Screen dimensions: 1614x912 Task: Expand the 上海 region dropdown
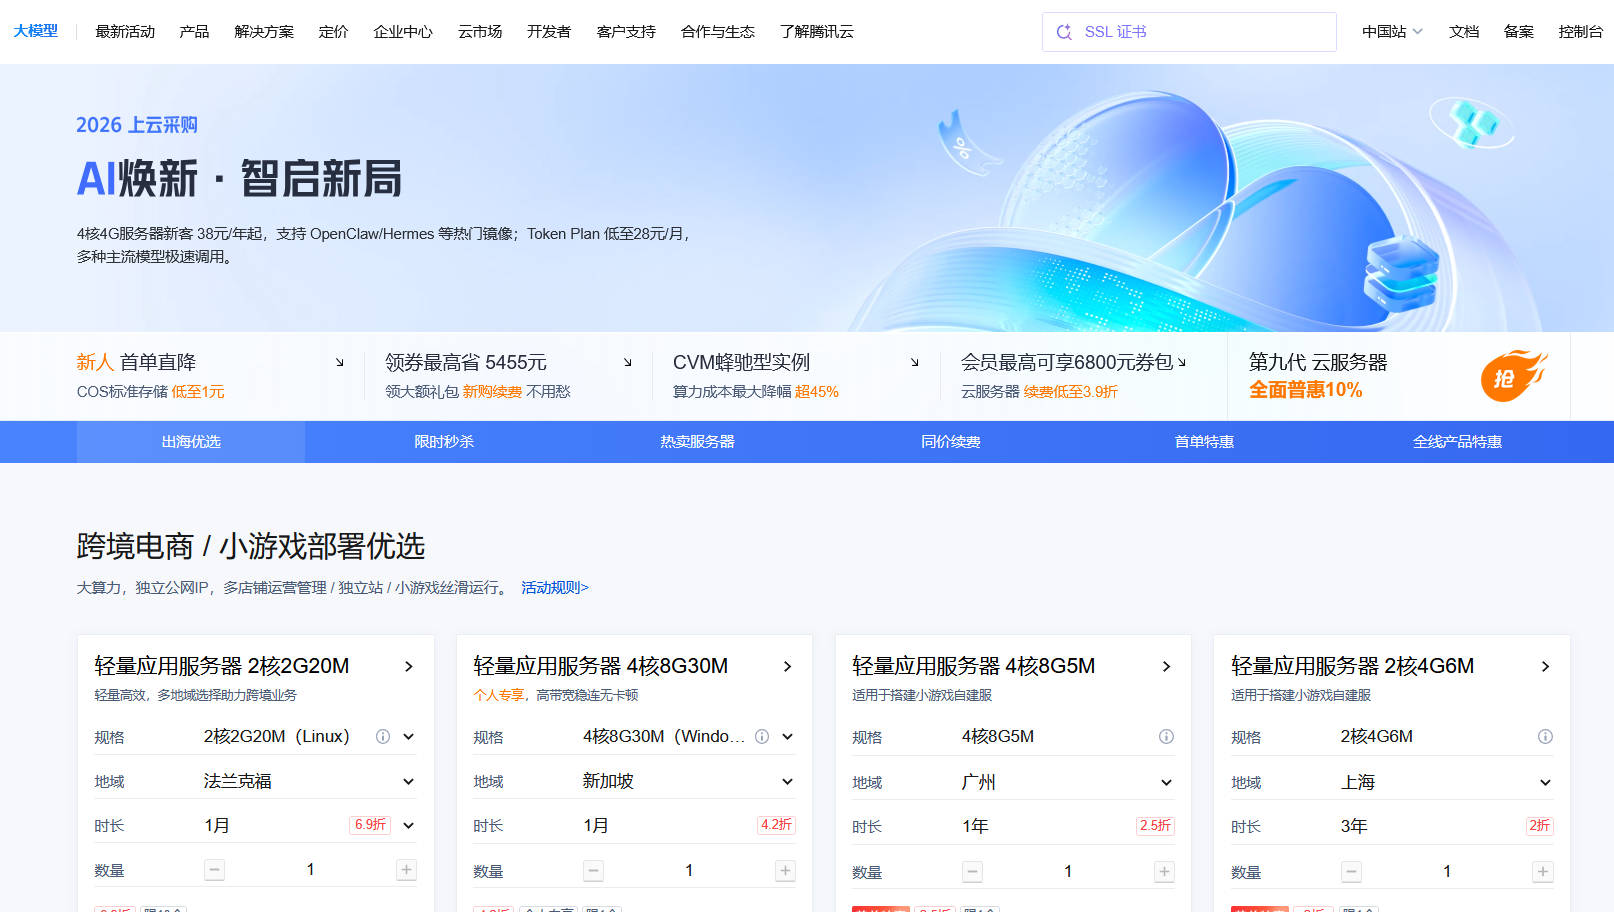point(1546,783)
